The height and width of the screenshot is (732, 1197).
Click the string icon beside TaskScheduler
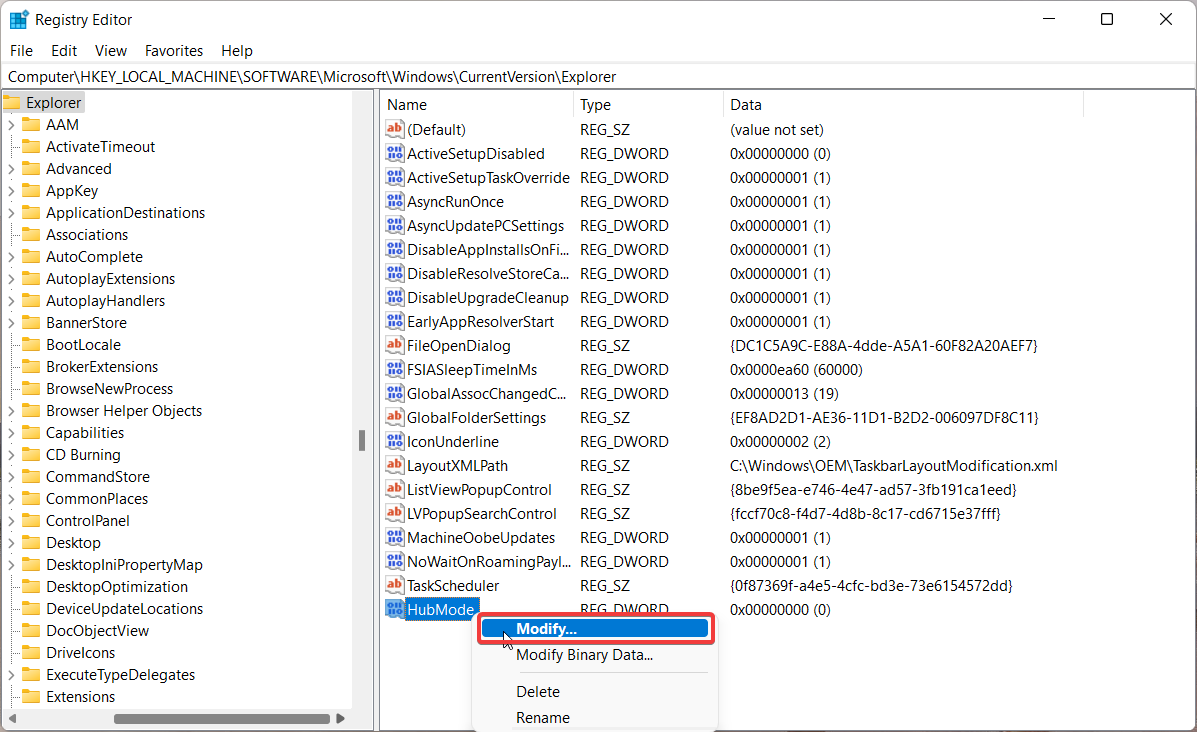[x=395, y=586]
